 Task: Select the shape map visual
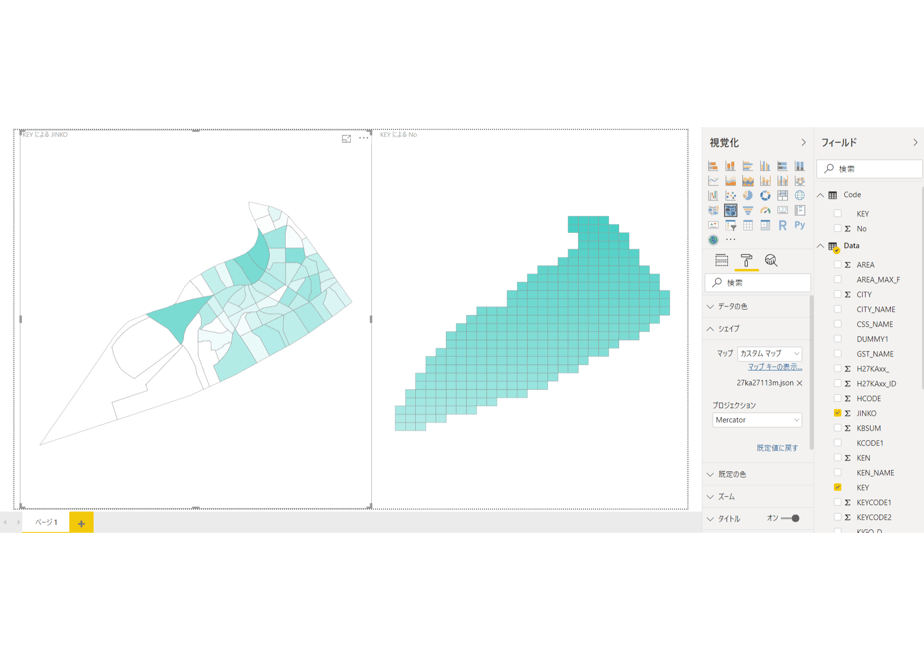[x=730, y=210]
